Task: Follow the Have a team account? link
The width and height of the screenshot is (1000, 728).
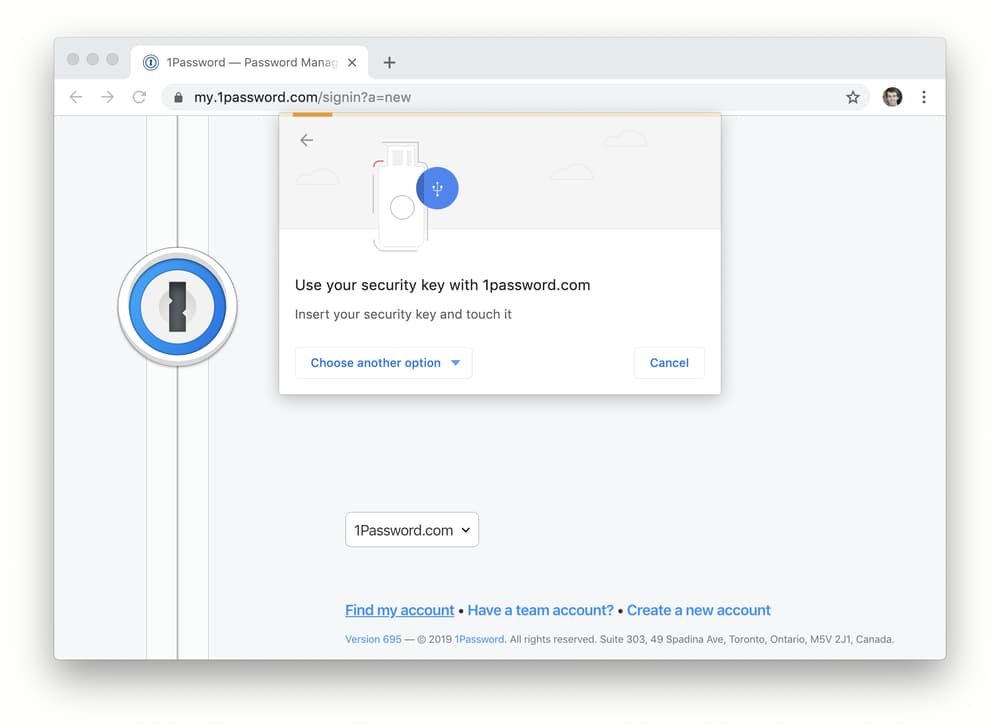Action: 541,610
